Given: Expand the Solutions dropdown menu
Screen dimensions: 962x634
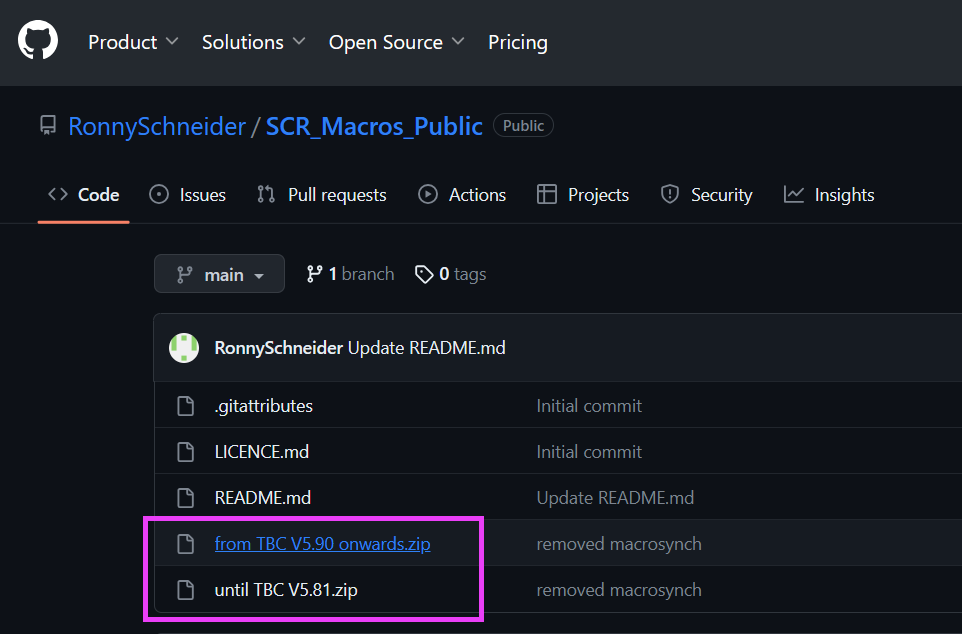Looking at the screenshot, I should [255, 42].
